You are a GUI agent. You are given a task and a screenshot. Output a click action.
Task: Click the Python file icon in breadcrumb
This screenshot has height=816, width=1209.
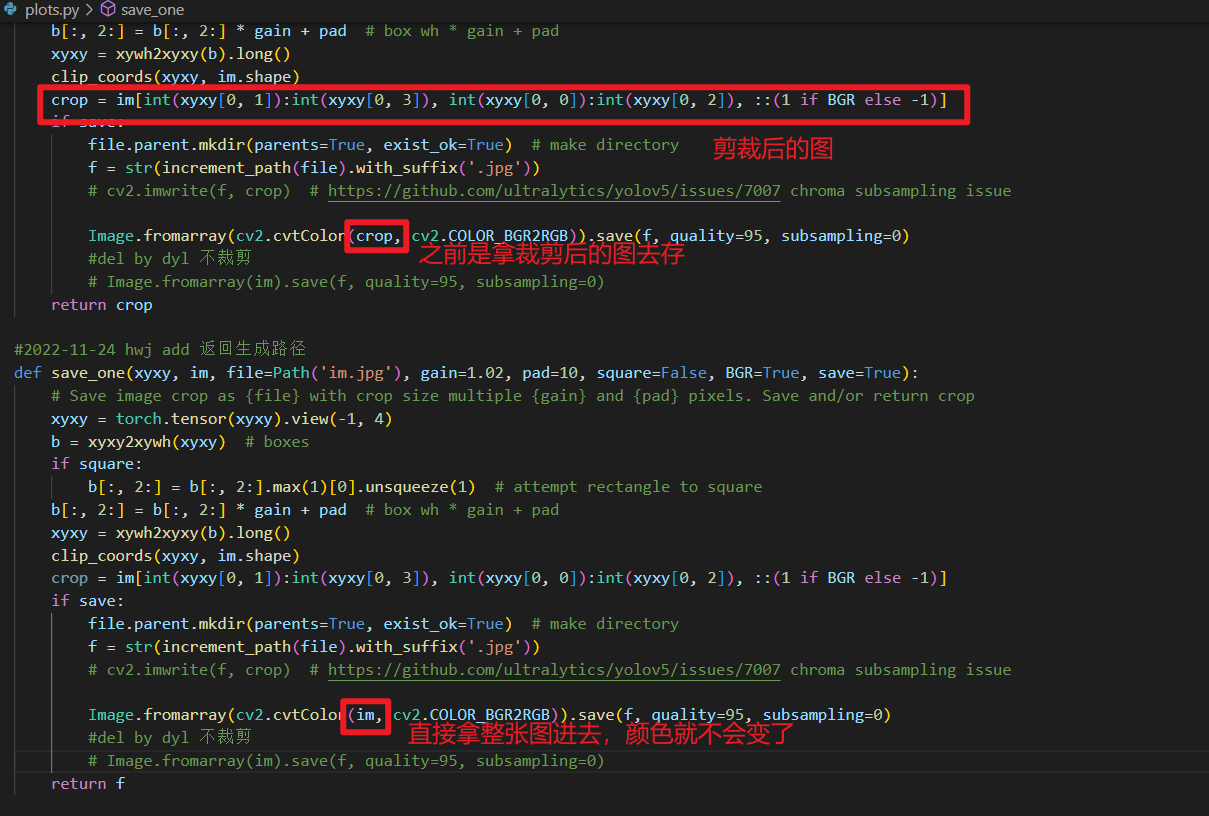pos(11,9)
